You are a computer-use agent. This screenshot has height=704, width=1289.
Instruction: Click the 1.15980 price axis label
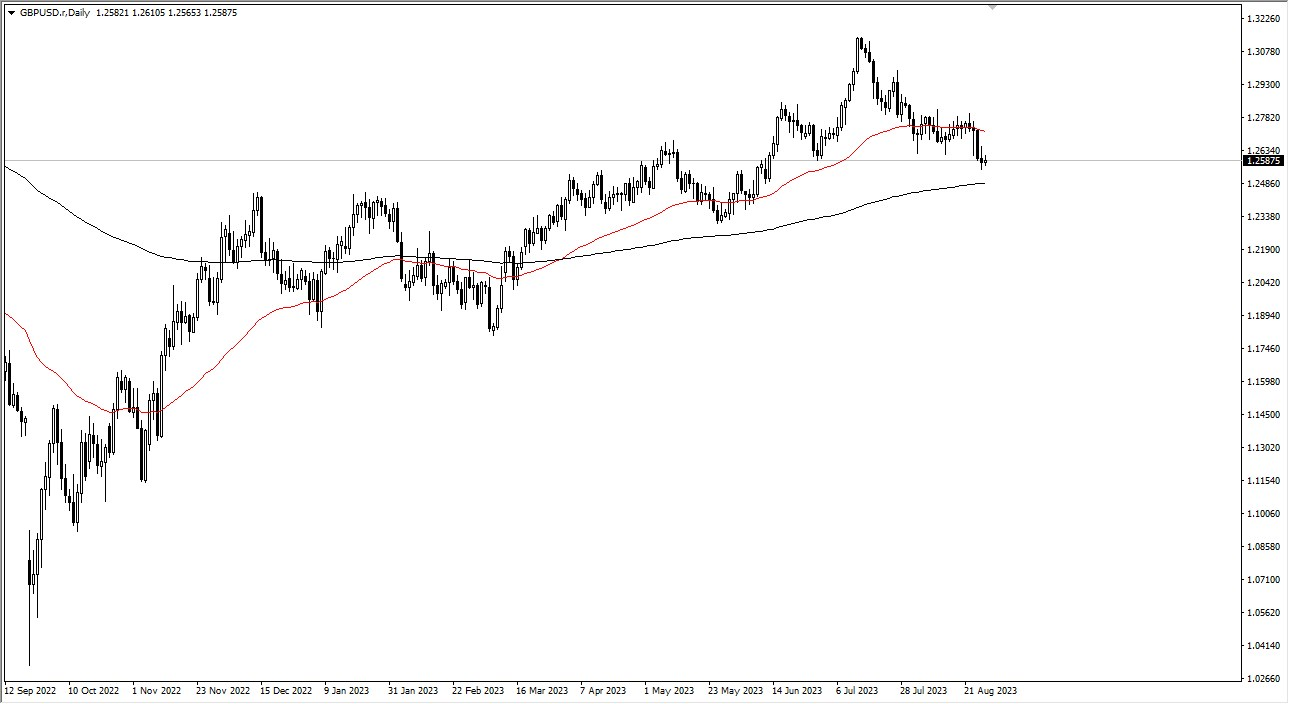(1263, 382)
